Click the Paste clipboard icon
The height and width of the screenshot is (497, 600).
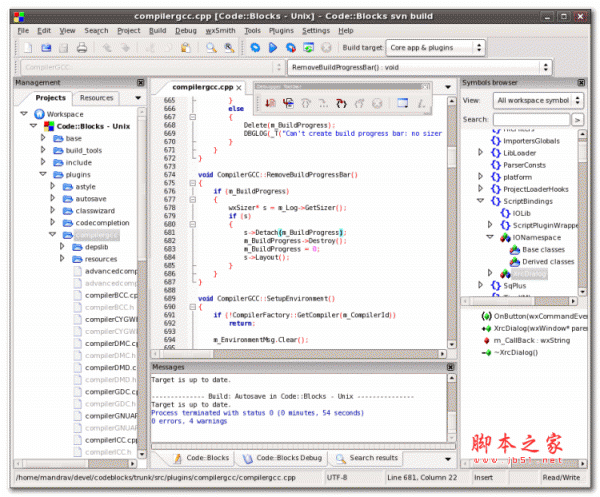coord(186,48)
